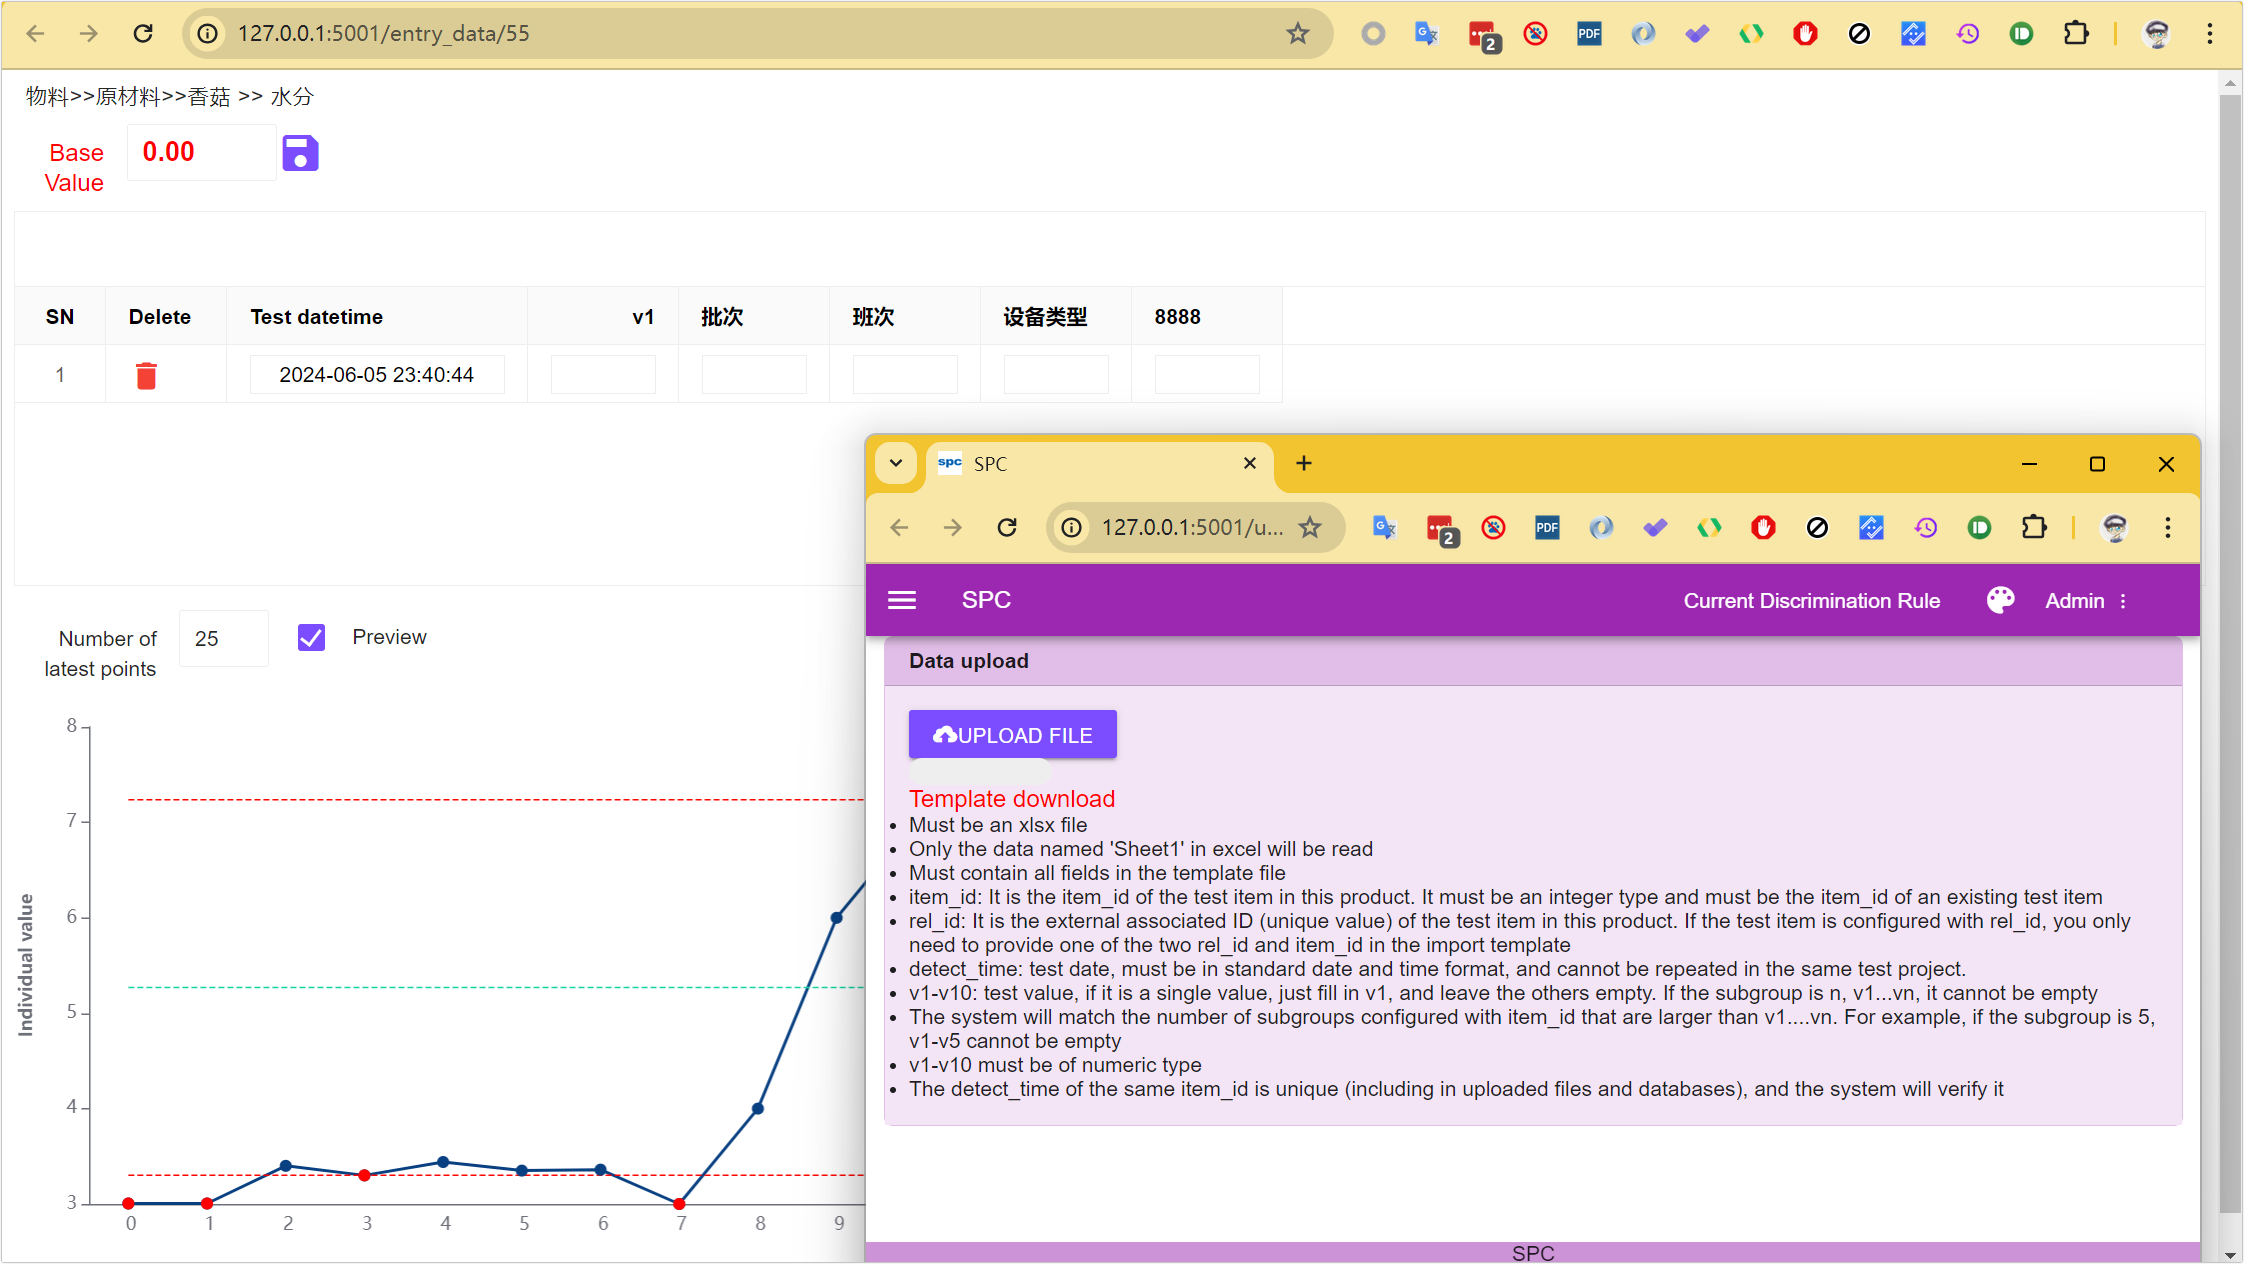
Task: Click the red stop-hand extension in SPC popup
Action: point(1763,527)
